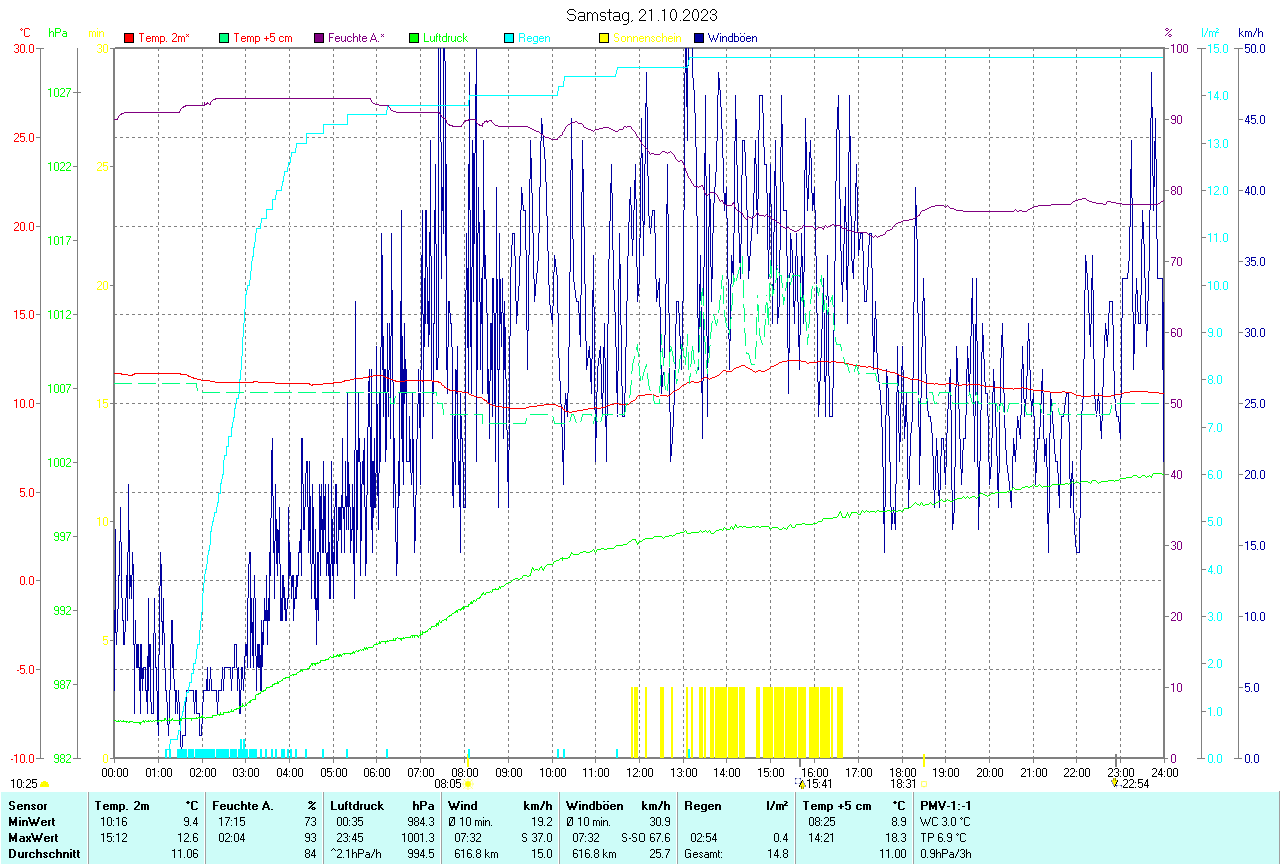Click the km/h axis unit label at top right
Screen dimensions: 1280x864
click(x=1250, y=33)
